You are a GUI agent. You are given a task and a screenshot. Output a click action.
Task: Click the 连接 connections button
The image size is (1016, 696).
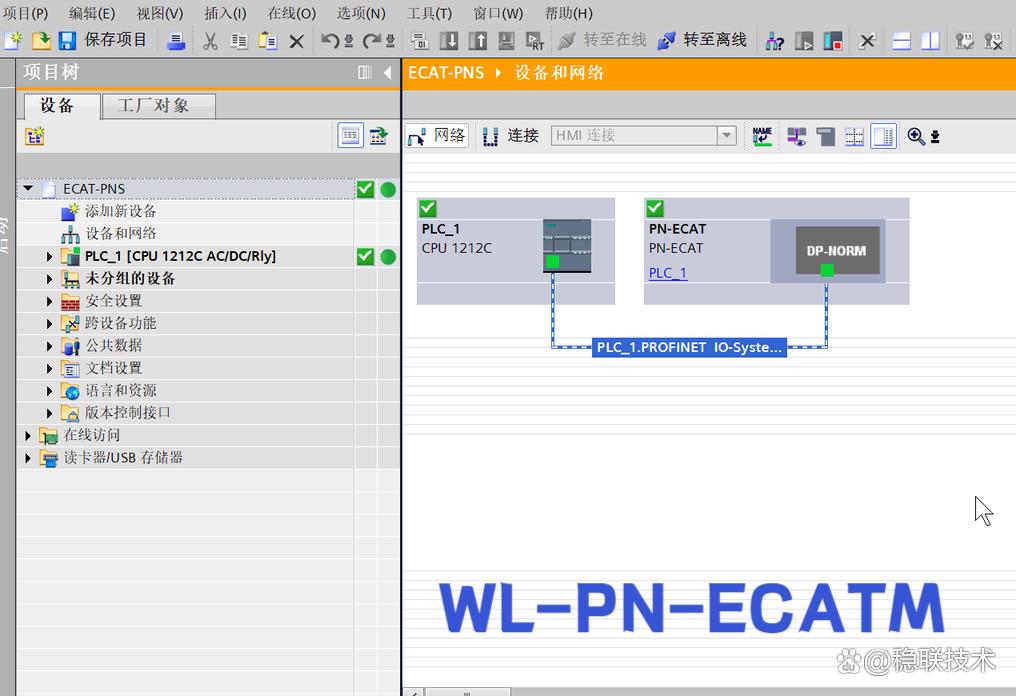511,135
